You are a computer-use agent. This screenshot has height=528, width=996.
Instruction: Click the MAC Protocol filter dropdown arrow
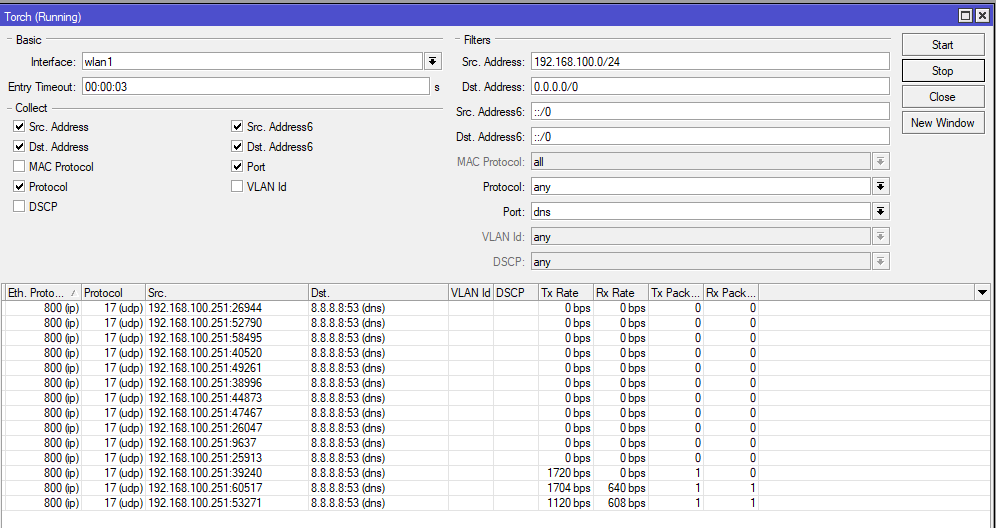880,161
